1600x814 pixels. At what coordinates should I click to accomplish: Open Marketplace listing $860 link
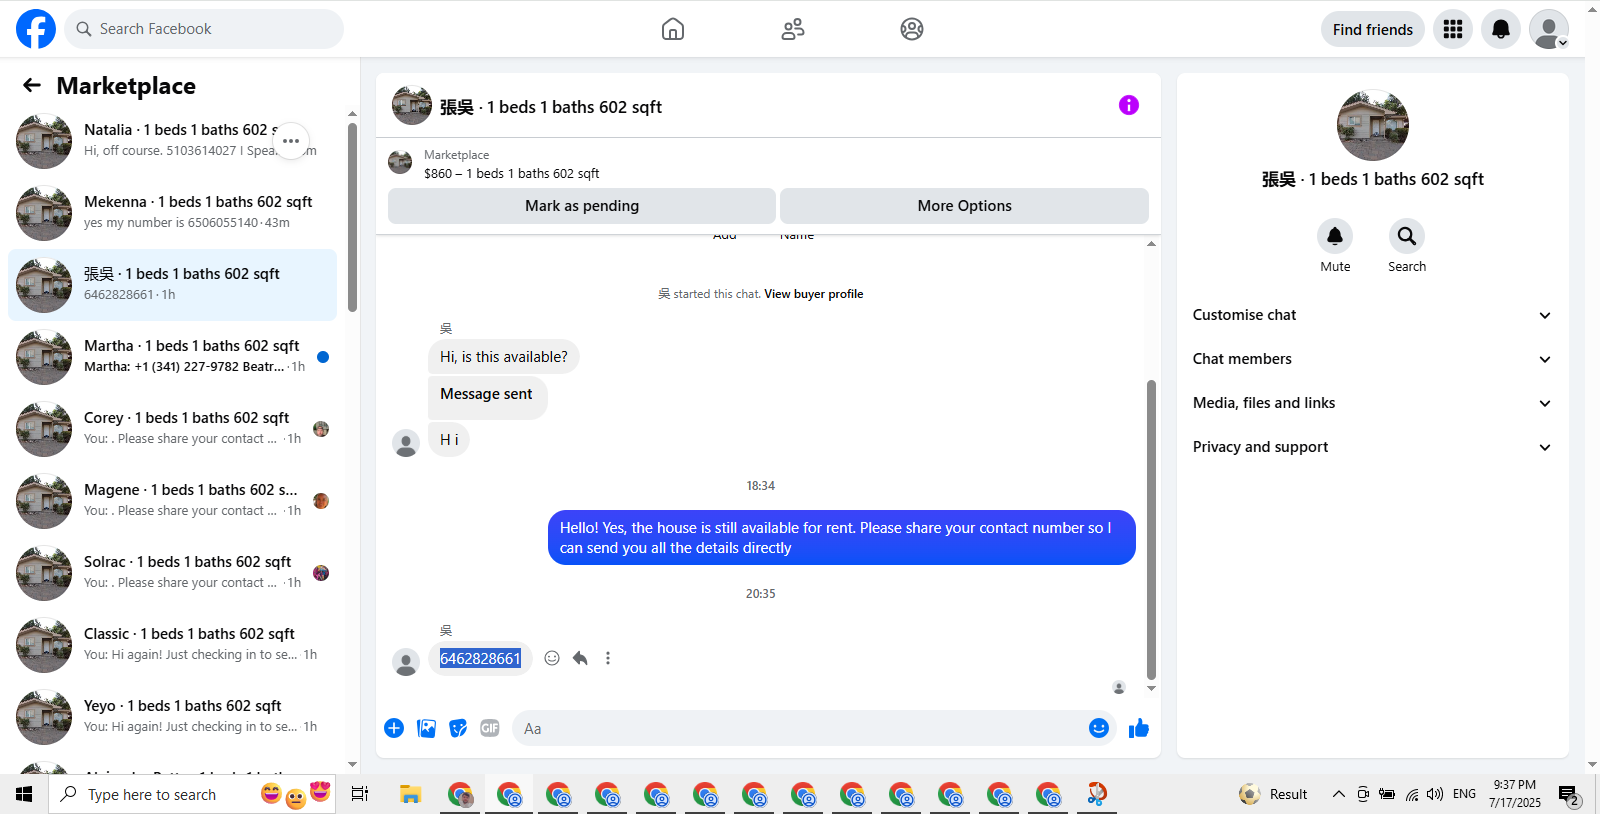(x=511, y=173)
